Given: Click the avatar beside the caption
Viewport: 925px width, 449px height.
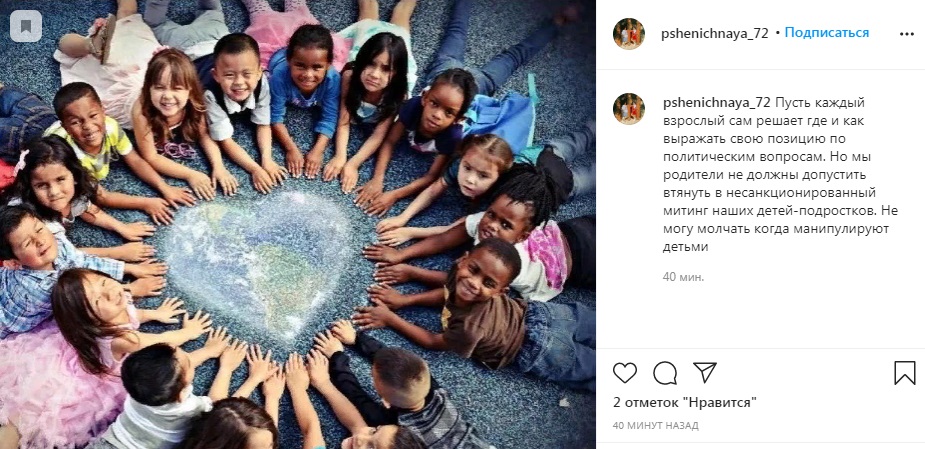Looking at the screenshot, I should (x=629, y=109).
